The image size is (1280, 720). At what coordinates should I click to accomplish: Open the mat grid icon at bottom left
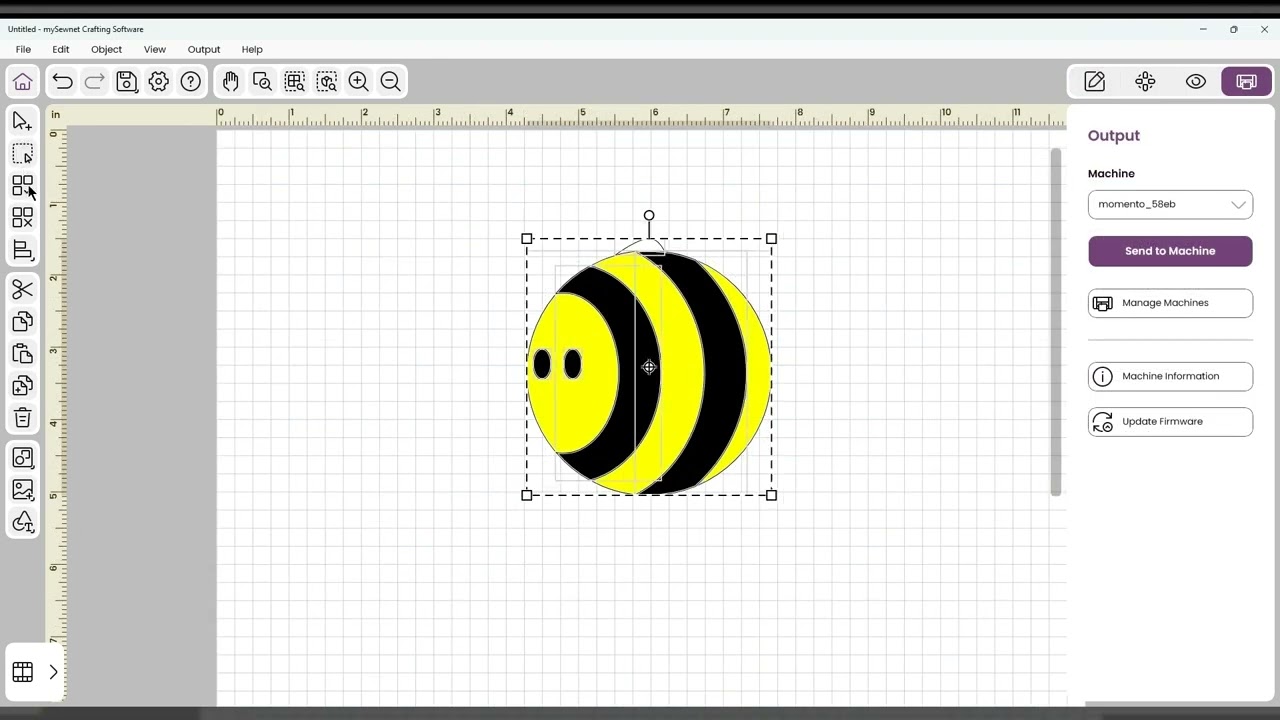pyautogui.click(x=22, y=672)
